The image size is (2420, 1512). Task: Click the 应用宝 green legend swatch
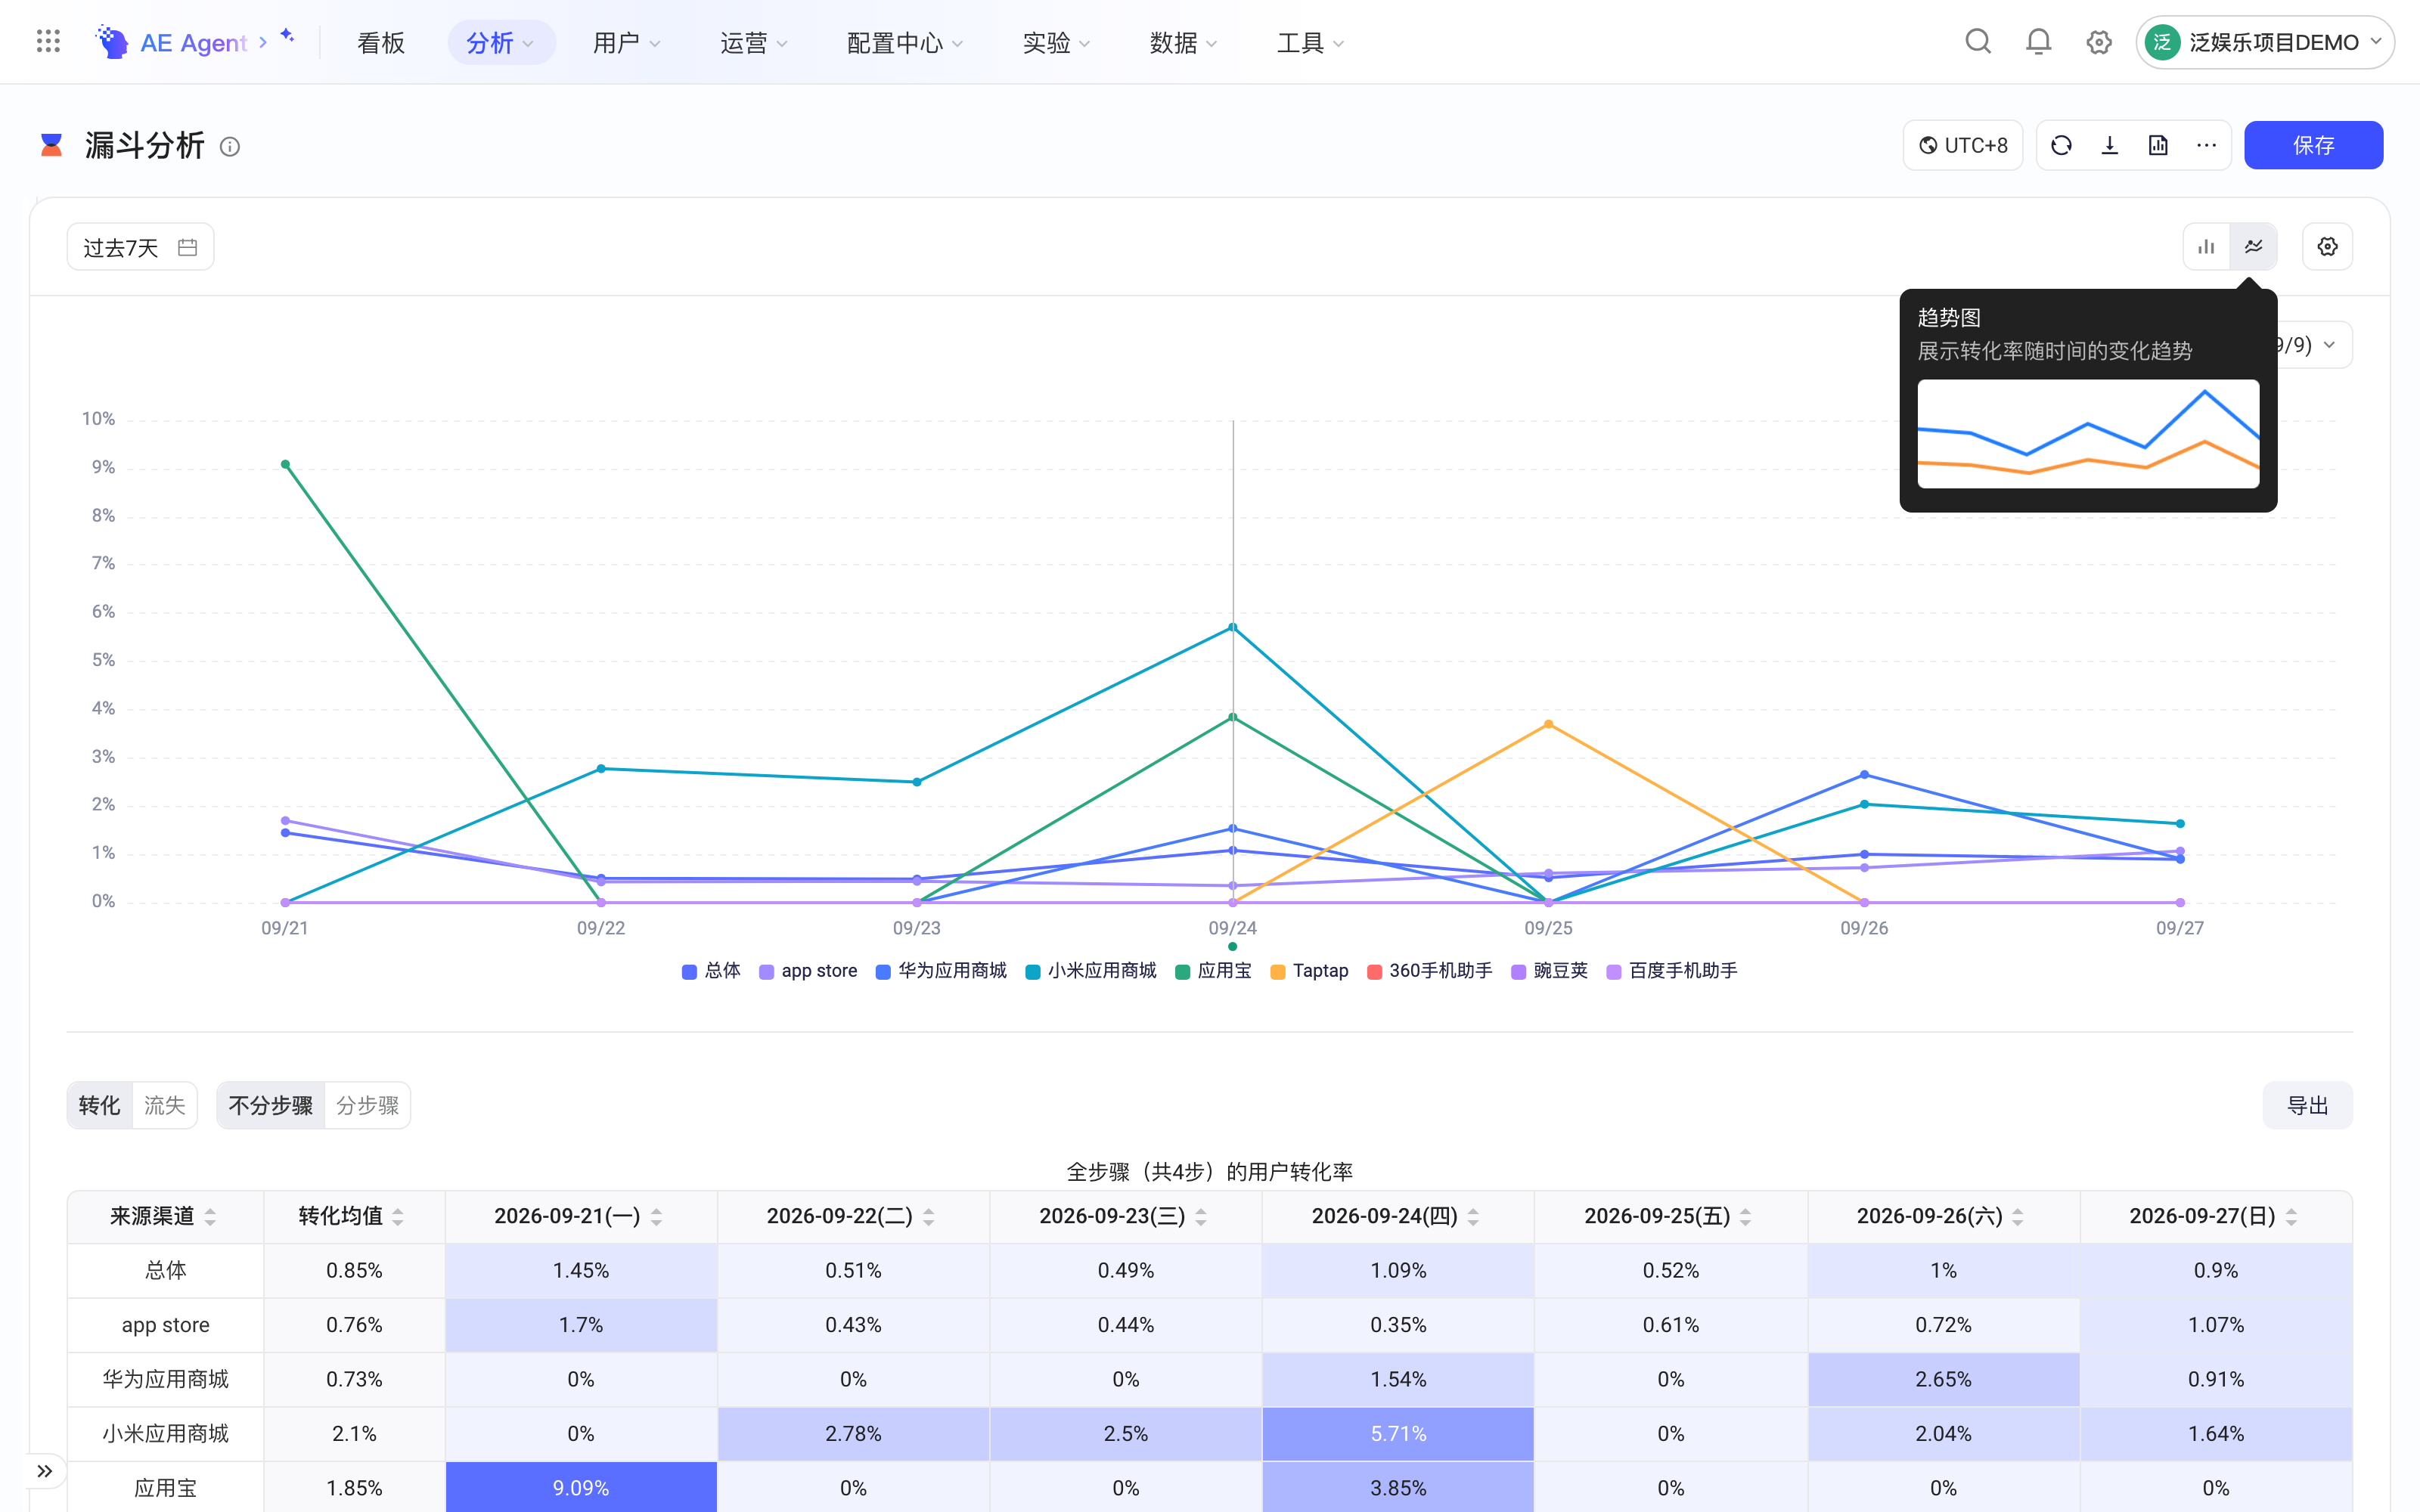coord(1182,971)
